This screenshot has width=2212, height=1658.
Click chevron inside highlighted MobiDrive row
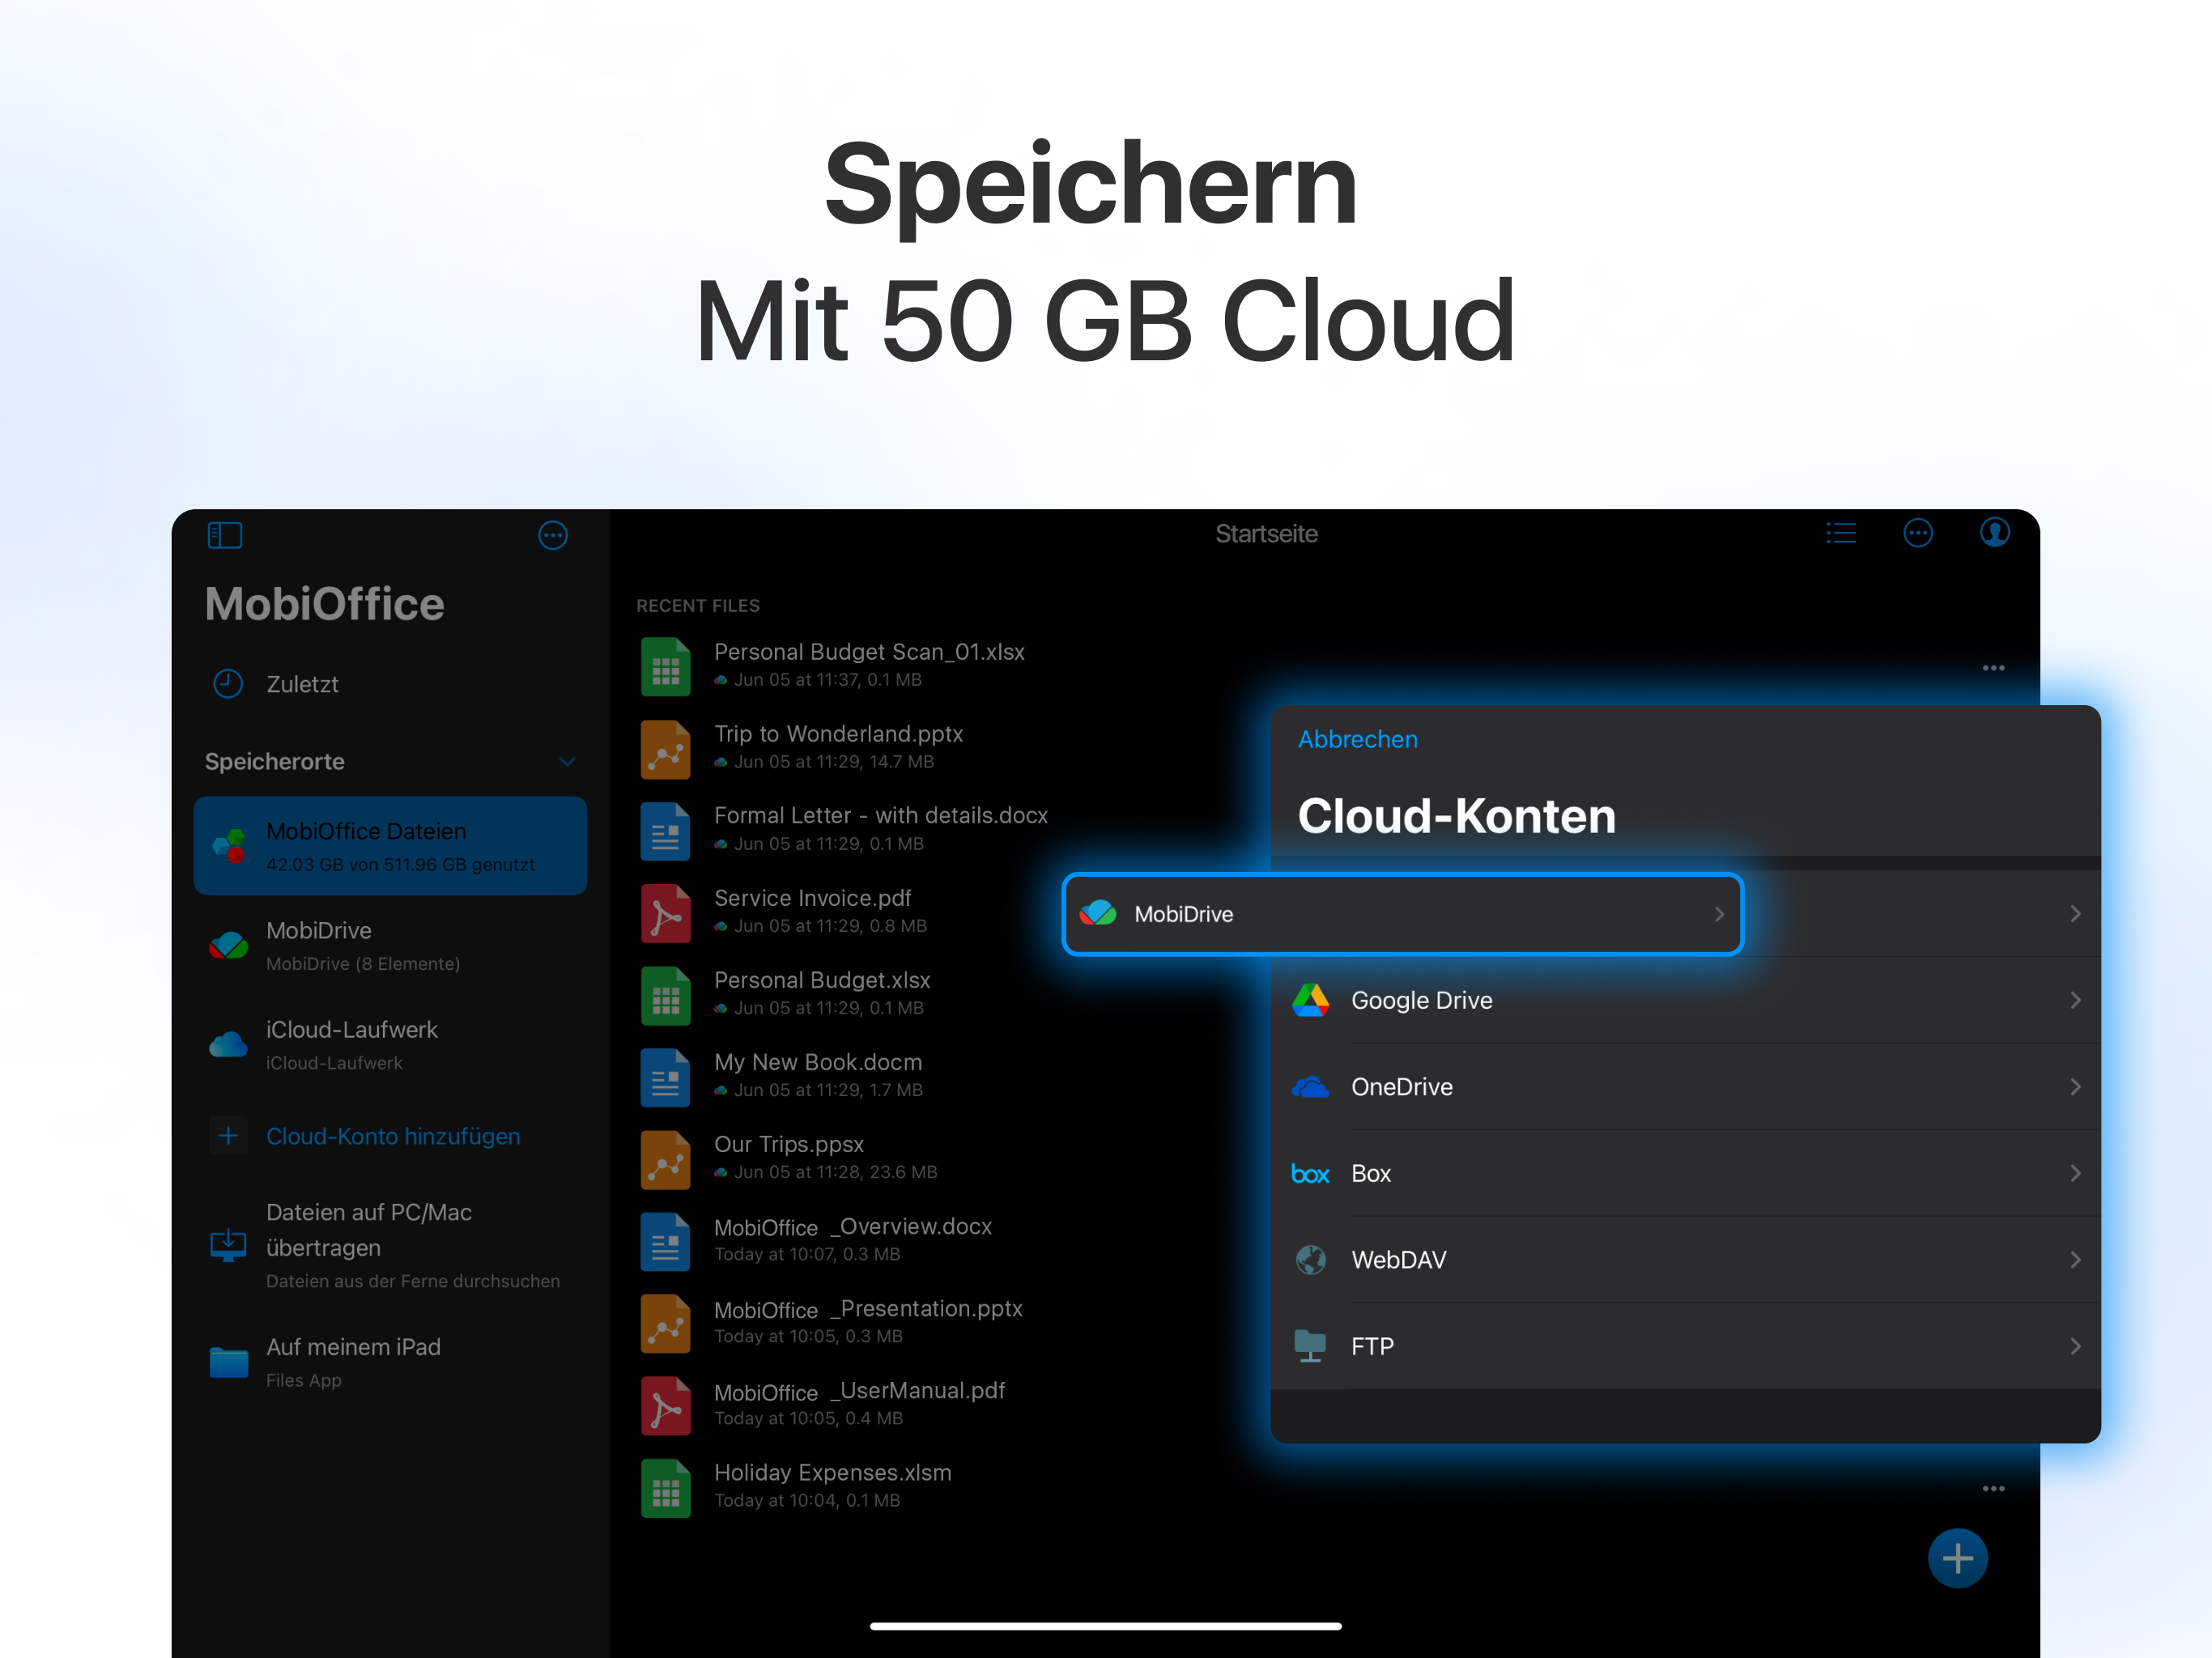(x=1719, y=914)
